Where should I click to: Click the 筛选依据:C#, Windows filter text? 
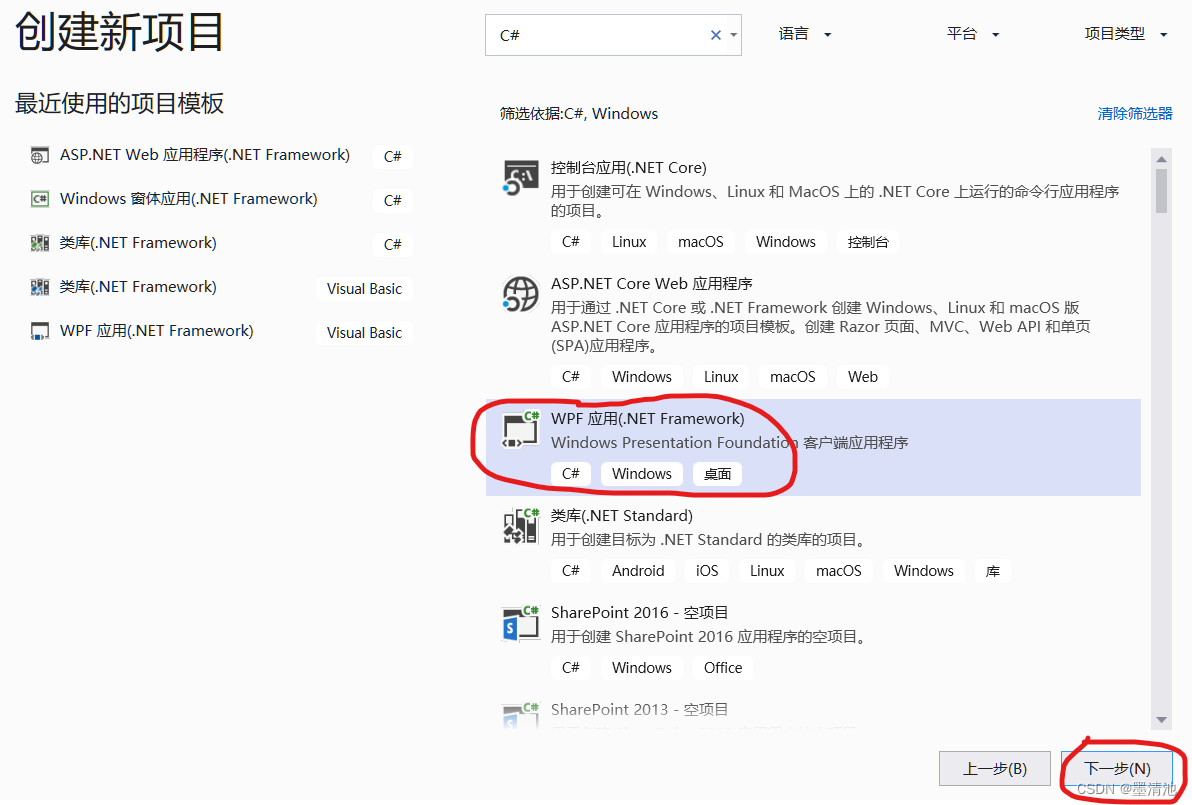579,113
